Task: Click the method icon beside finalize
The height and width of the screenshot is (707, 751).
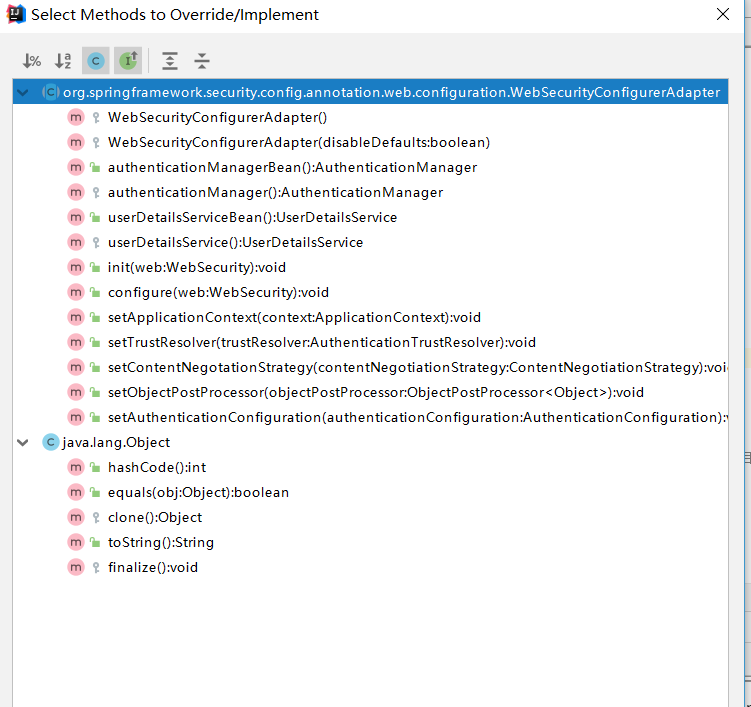Action: tap(76, 568)
